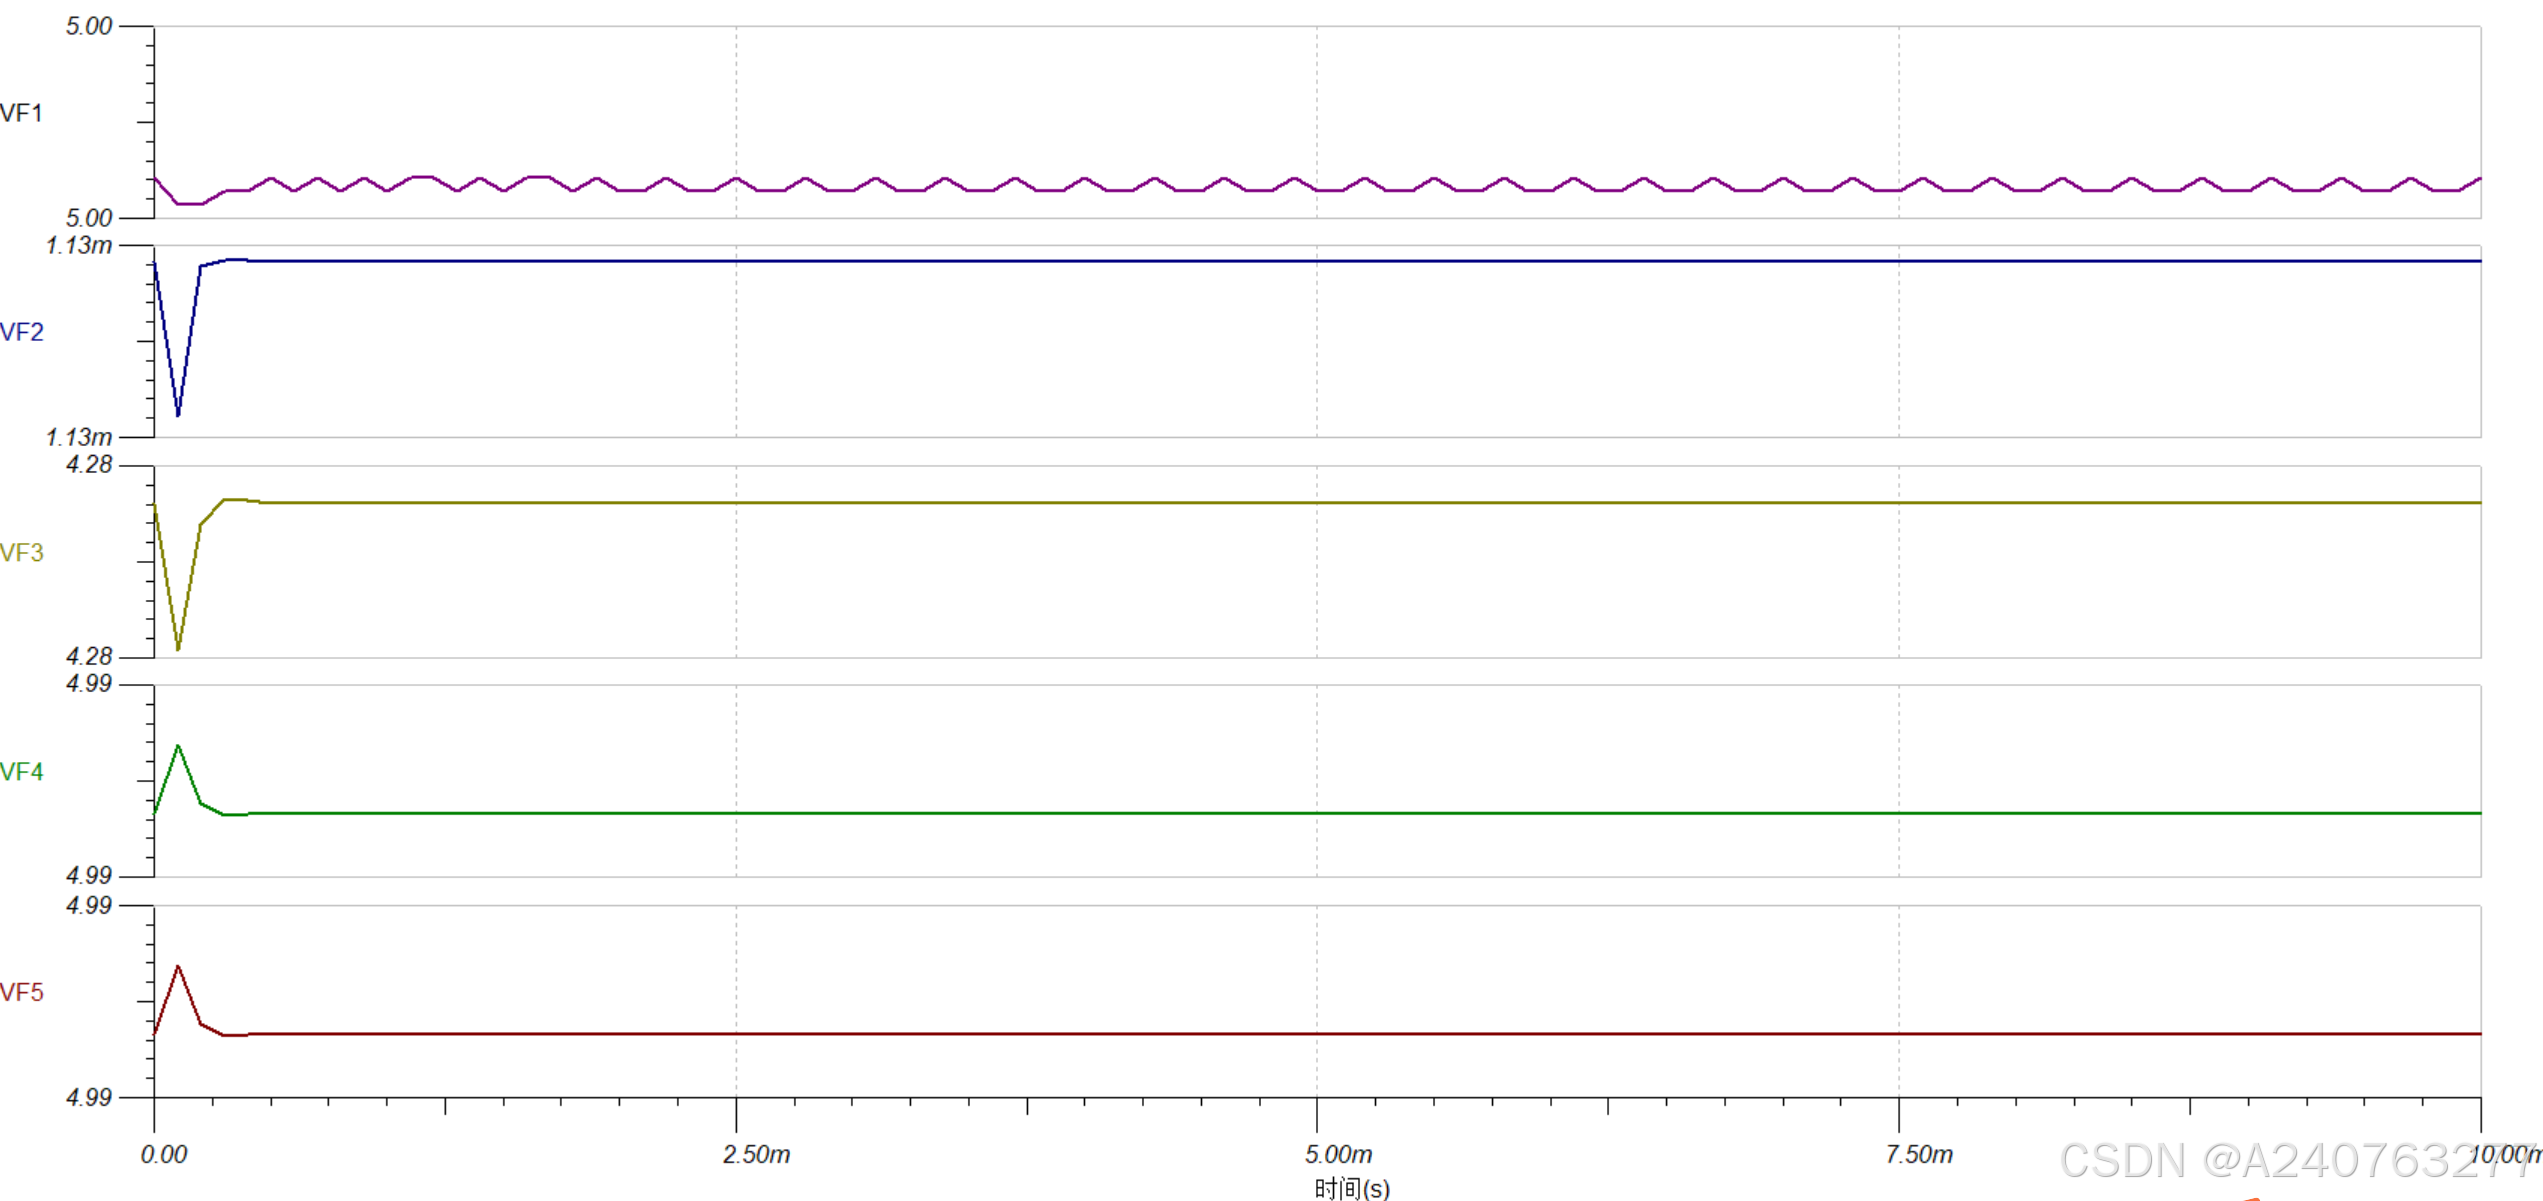Click the upper 5.00 VF1 axis value
The image size is (2543, 1201).
point(89,27)
